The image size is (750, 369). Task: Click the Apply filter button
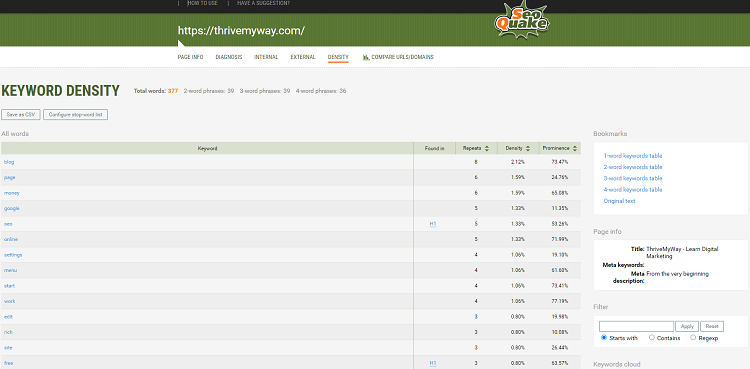tap(687, 326)
